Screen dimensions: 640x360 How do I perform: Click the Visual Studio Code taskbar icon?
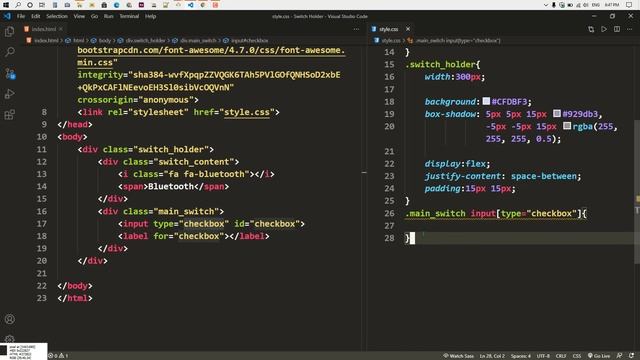pyautogui.click(x=191, y=5)
